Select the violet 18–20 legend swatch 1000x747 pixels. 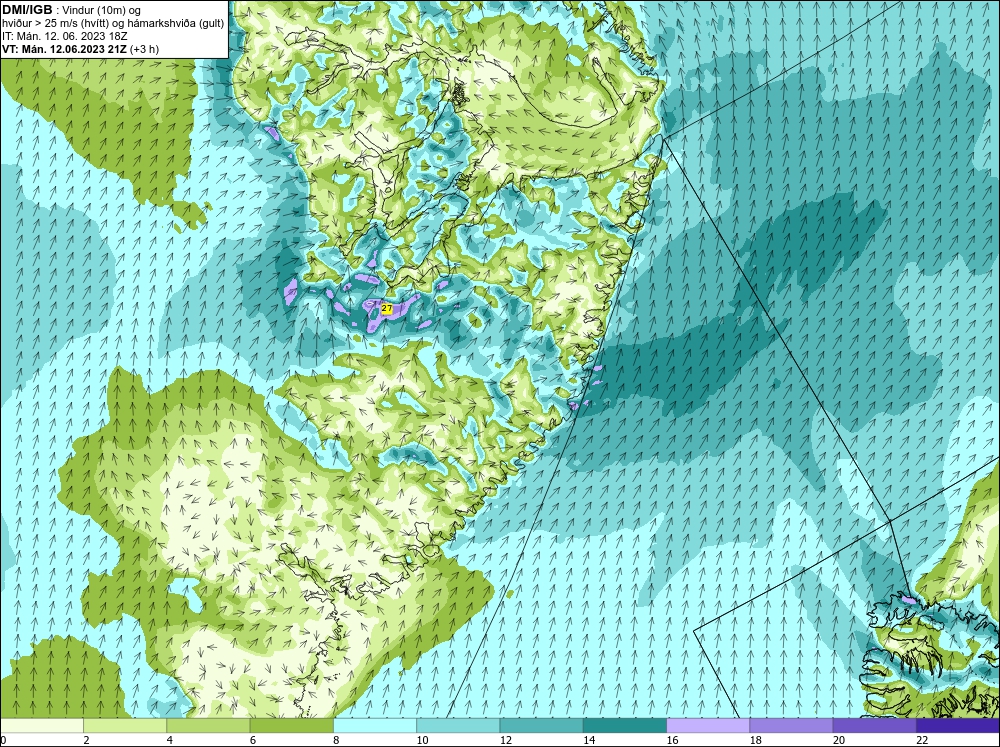[x=791, y=725]
